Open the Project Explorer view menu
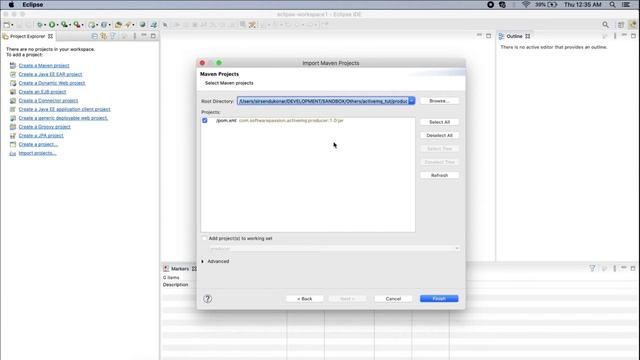The image size is (640, 360). pyautogui.click(x=135, y=36)
